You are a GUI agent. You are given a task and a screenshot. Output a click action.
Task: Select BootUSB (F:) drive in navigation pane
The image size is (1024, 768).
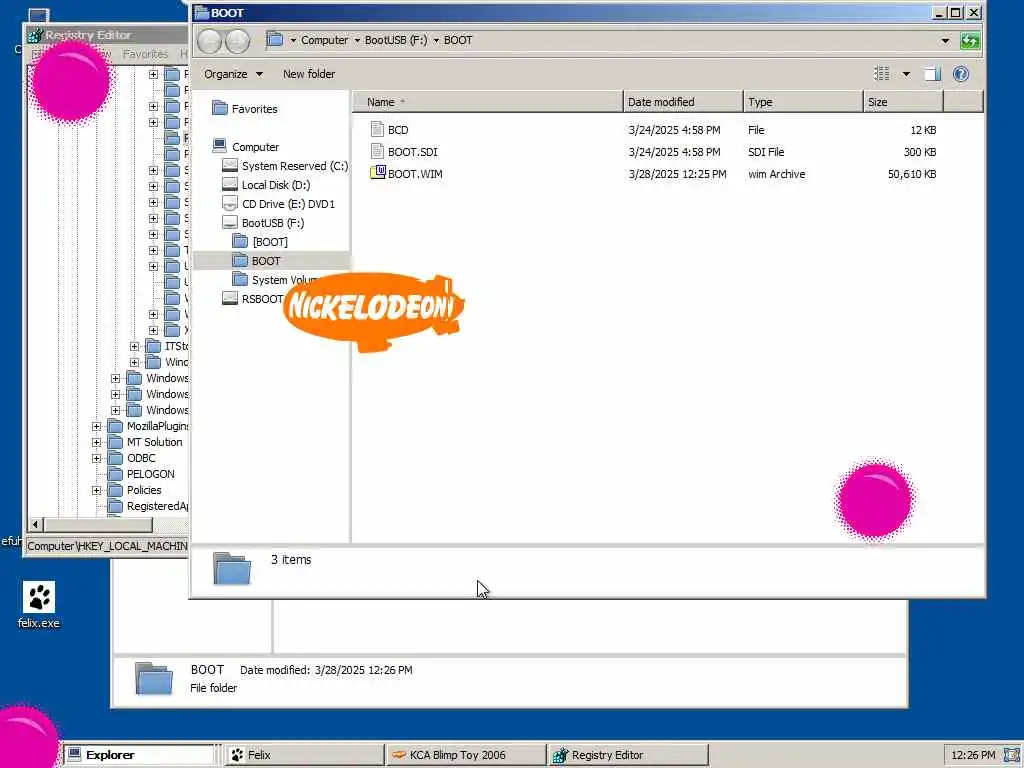(273, 223)
